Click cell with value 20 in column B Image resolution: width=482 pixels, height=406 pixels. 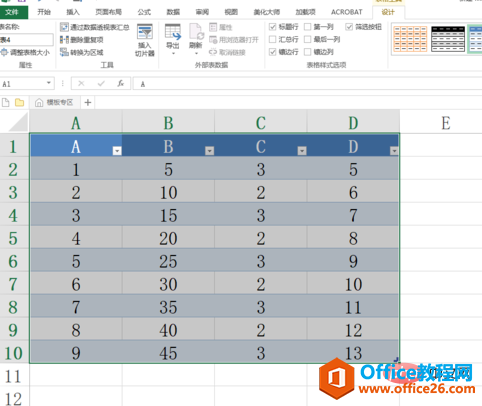tap(168, 238)
